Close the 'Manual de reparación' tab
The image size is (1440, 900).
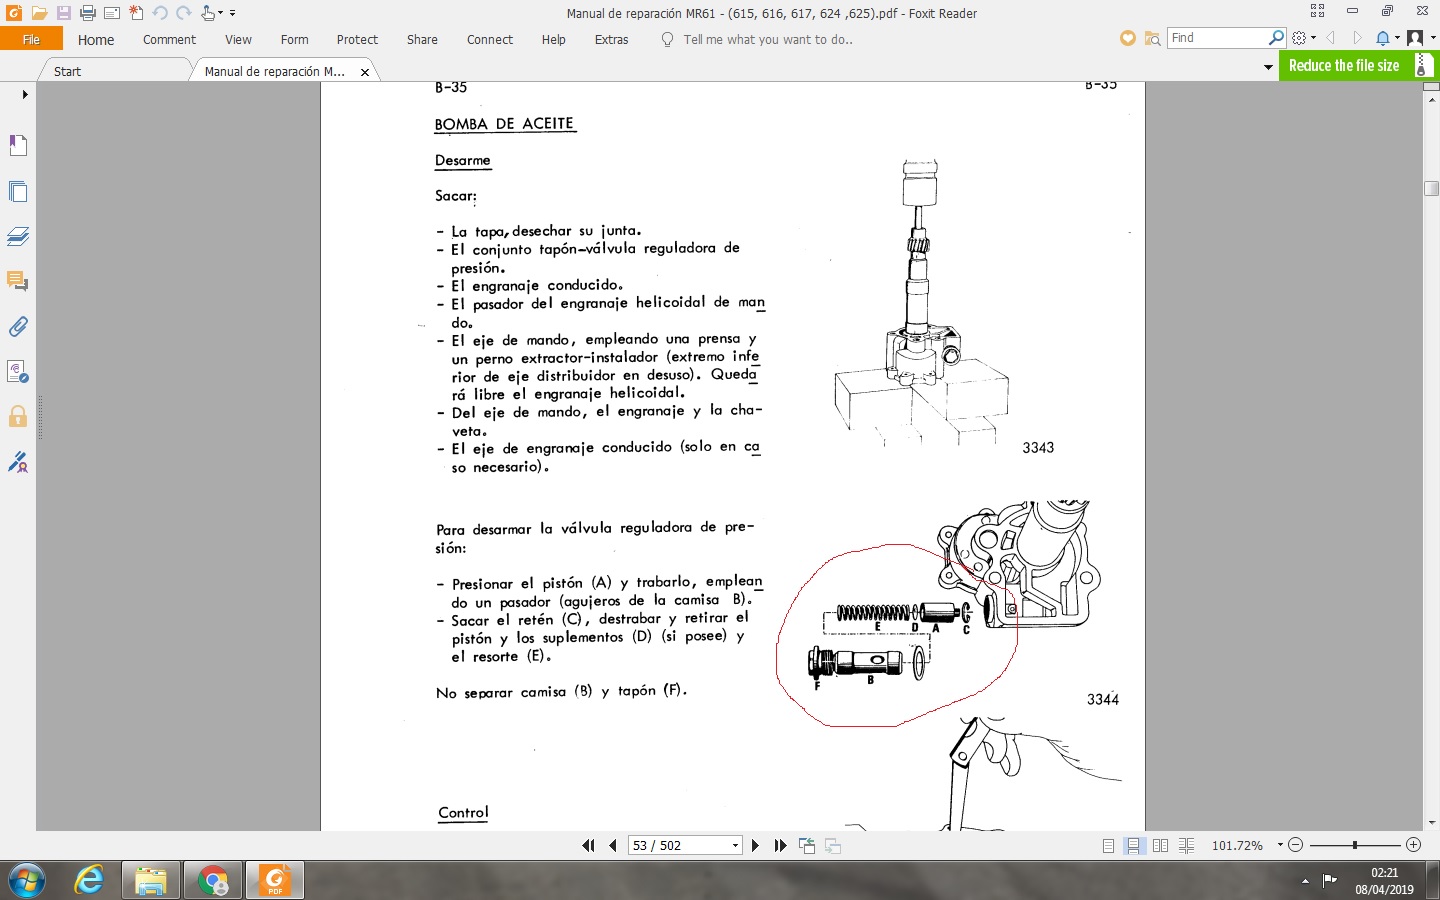(x=365, y=72)
